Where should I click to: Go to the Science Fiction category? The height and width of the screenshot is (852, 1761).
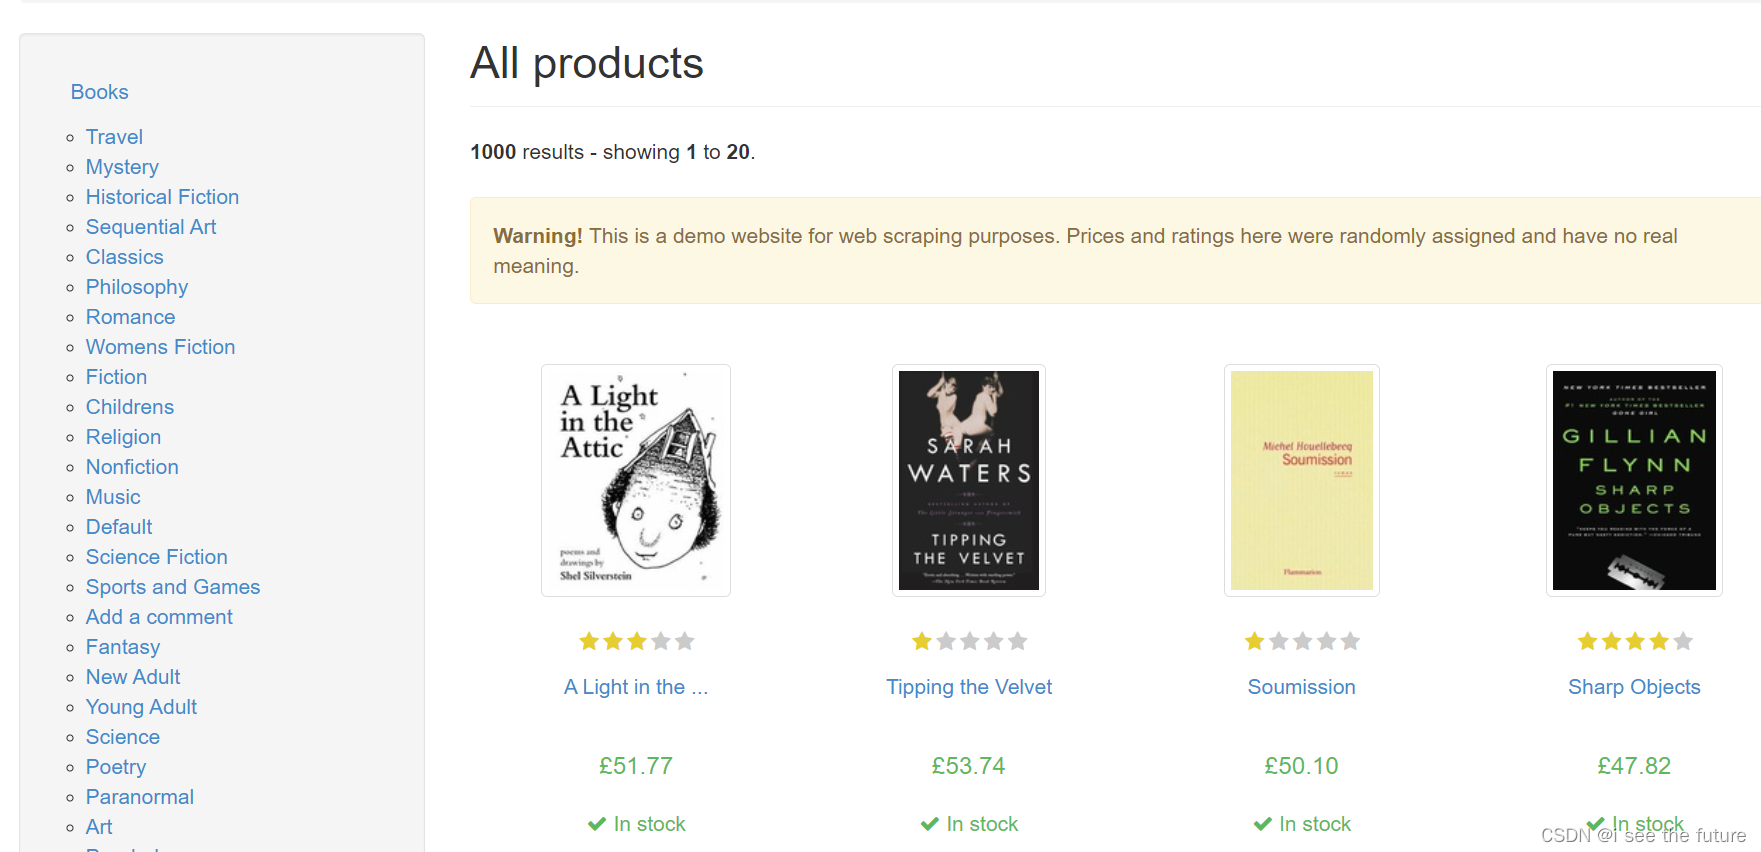click(156, 557)
